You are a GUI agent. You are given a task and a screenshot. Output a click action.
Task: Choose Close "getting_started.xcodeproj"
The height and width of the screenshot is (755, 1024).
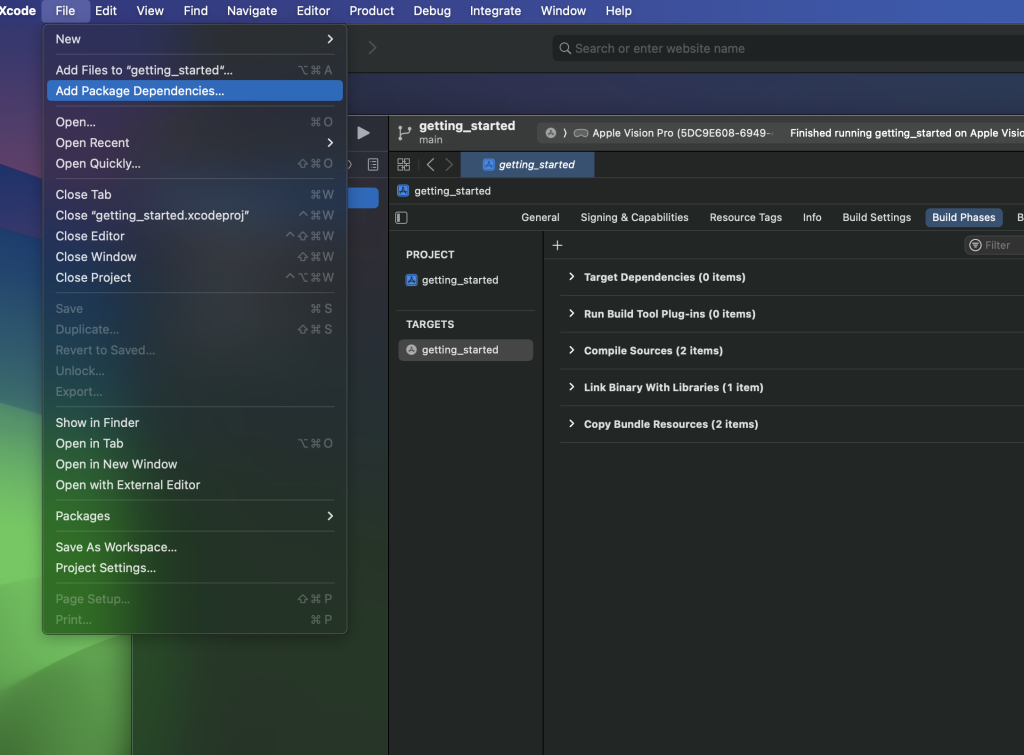(195, 216)
